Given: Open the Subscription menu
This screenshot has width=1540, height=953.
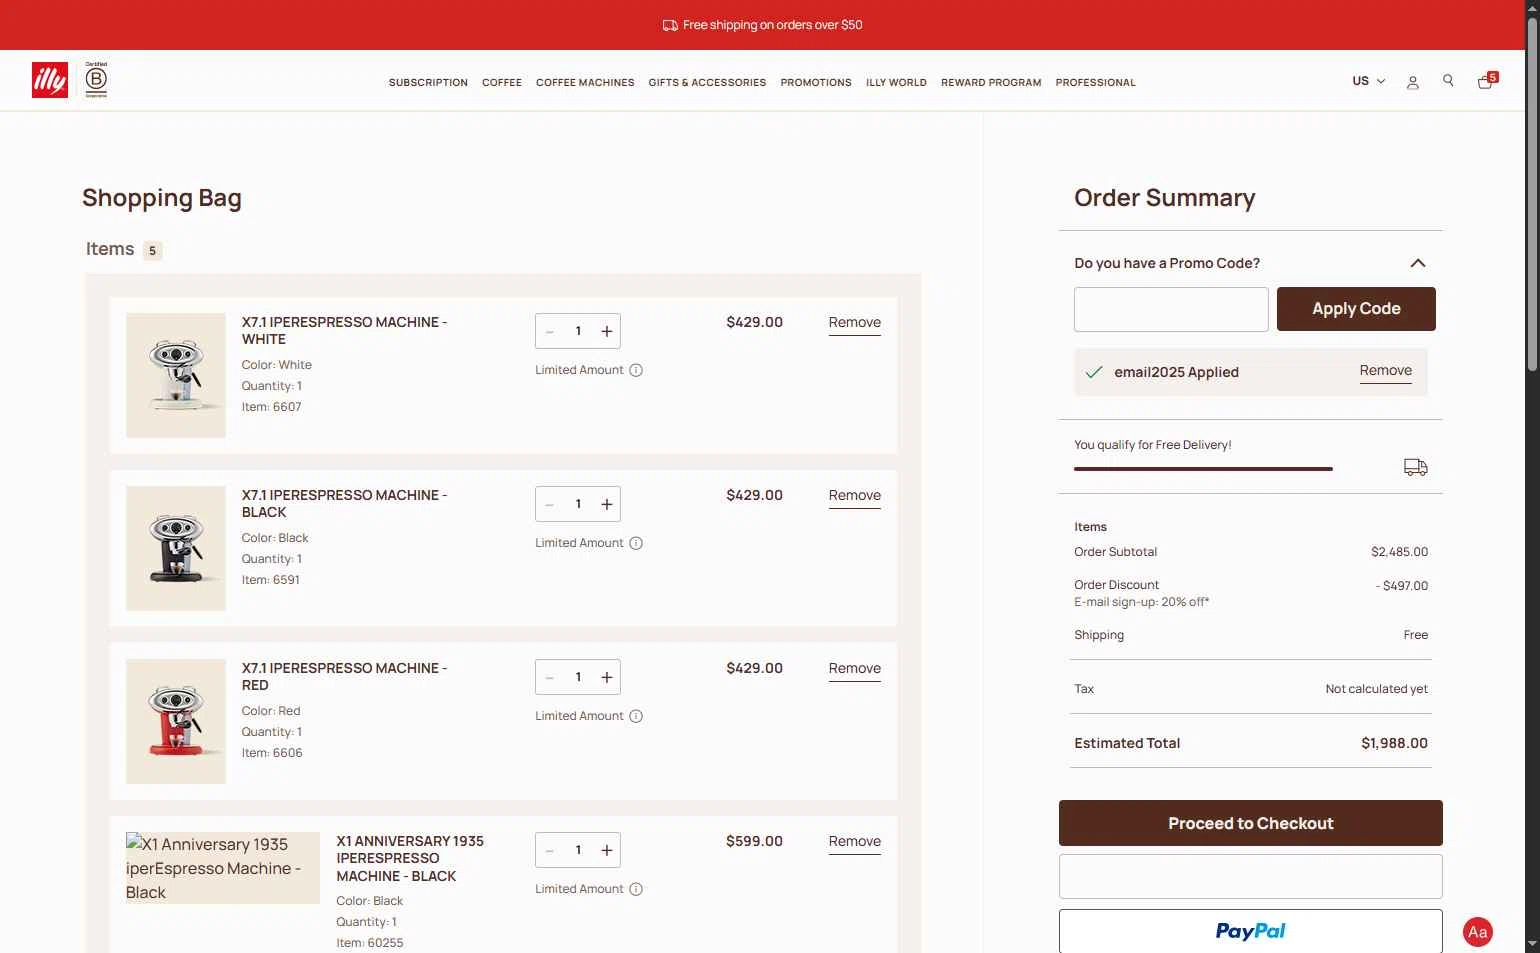Looking at the screenshot, I should click(428, 83).
